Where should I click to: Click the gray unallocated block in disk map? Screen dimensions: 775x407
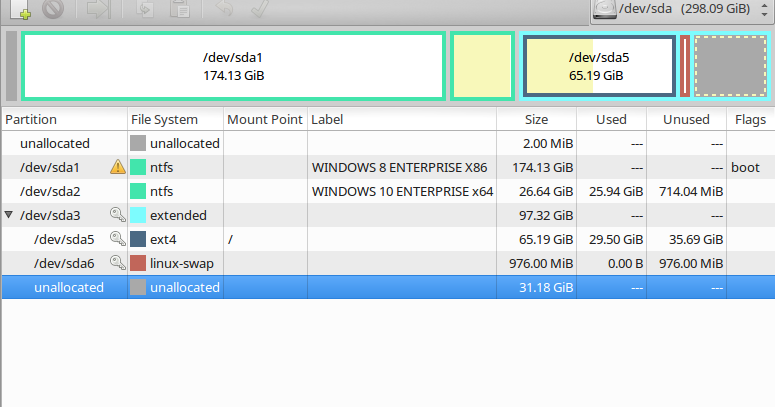pos(730,66)
